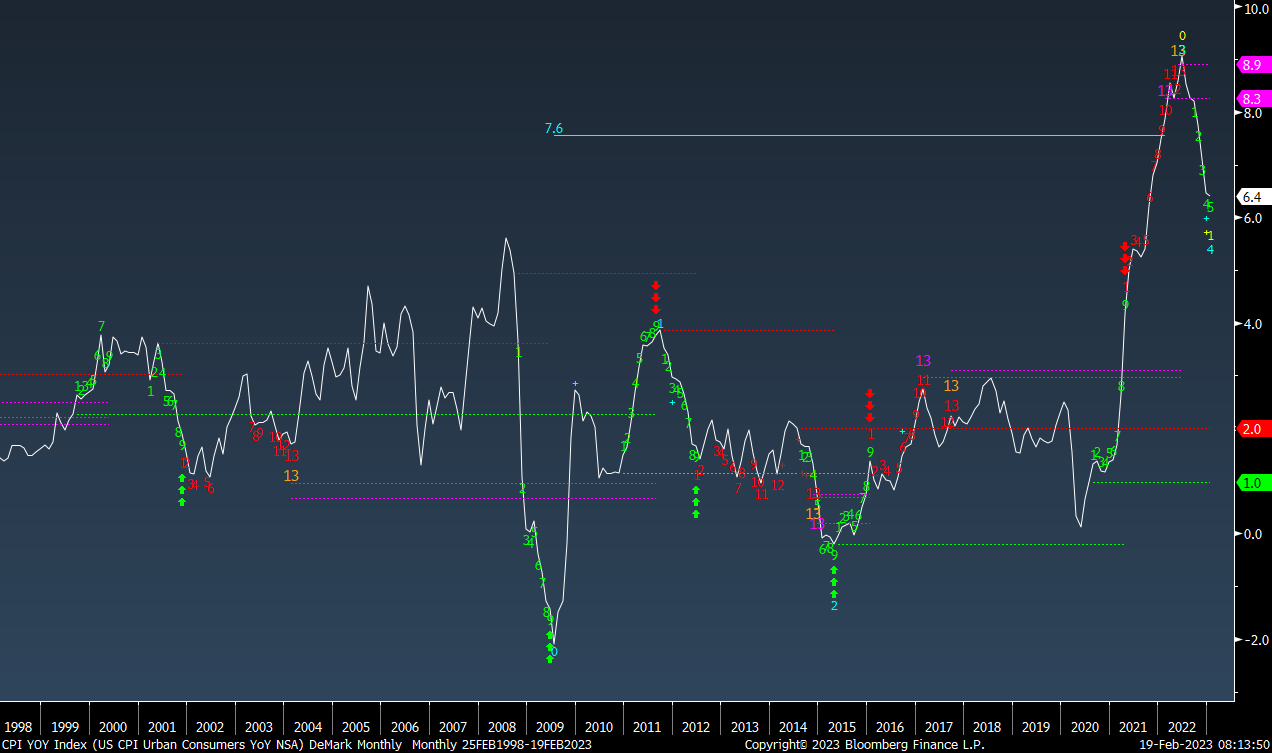Click the orange 13 near the 2004 low
The height and width of the screenshot is (753, 1272).
[291, 476]
